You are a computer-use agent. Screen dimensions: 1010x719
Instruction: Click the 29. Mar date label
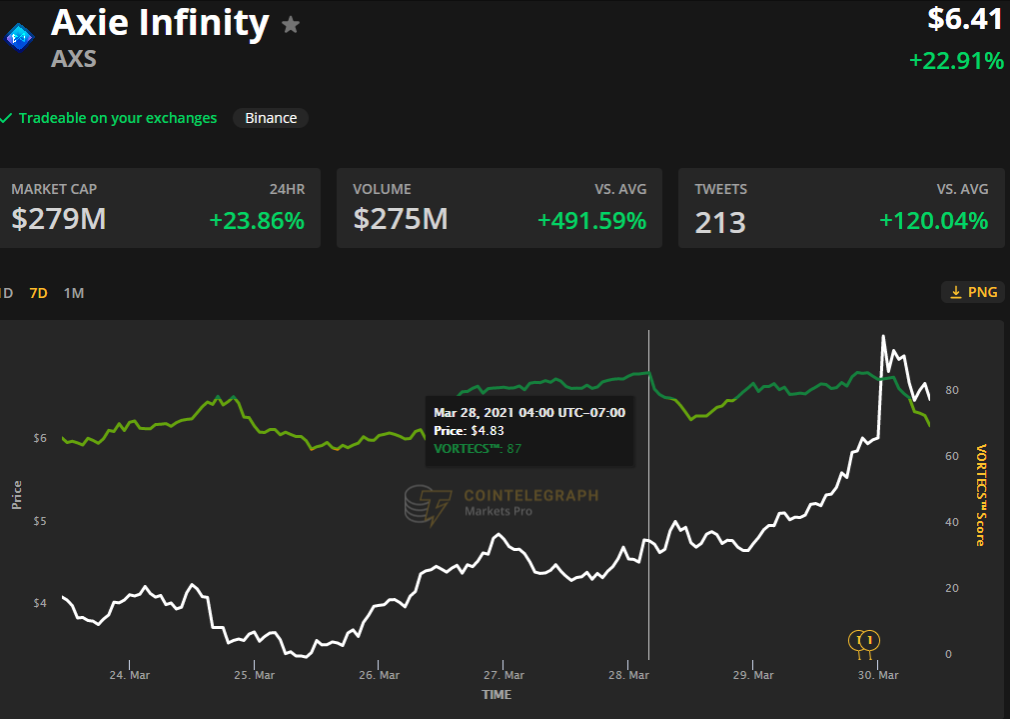[754, 675]
